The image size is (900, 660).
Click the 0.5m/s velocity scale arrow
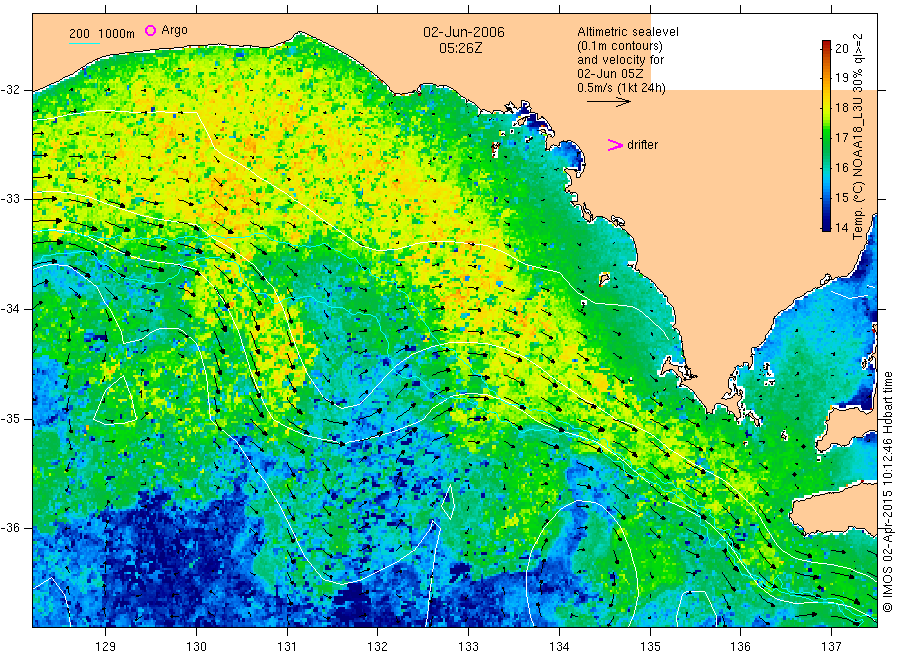[608, 102]
